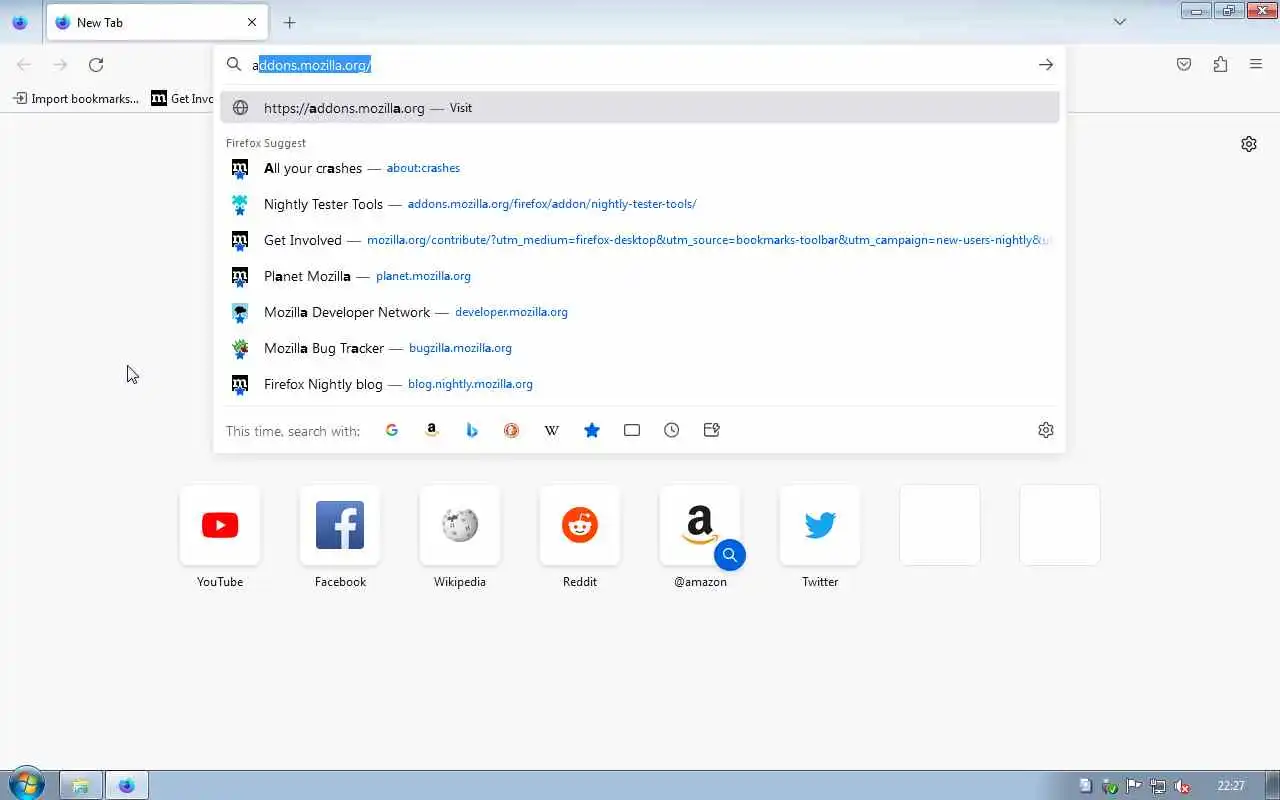Open the Extensions puzzle icon
This screenshot has height=800, width=1280.
pyautogui.click(x=1220, y=65)
